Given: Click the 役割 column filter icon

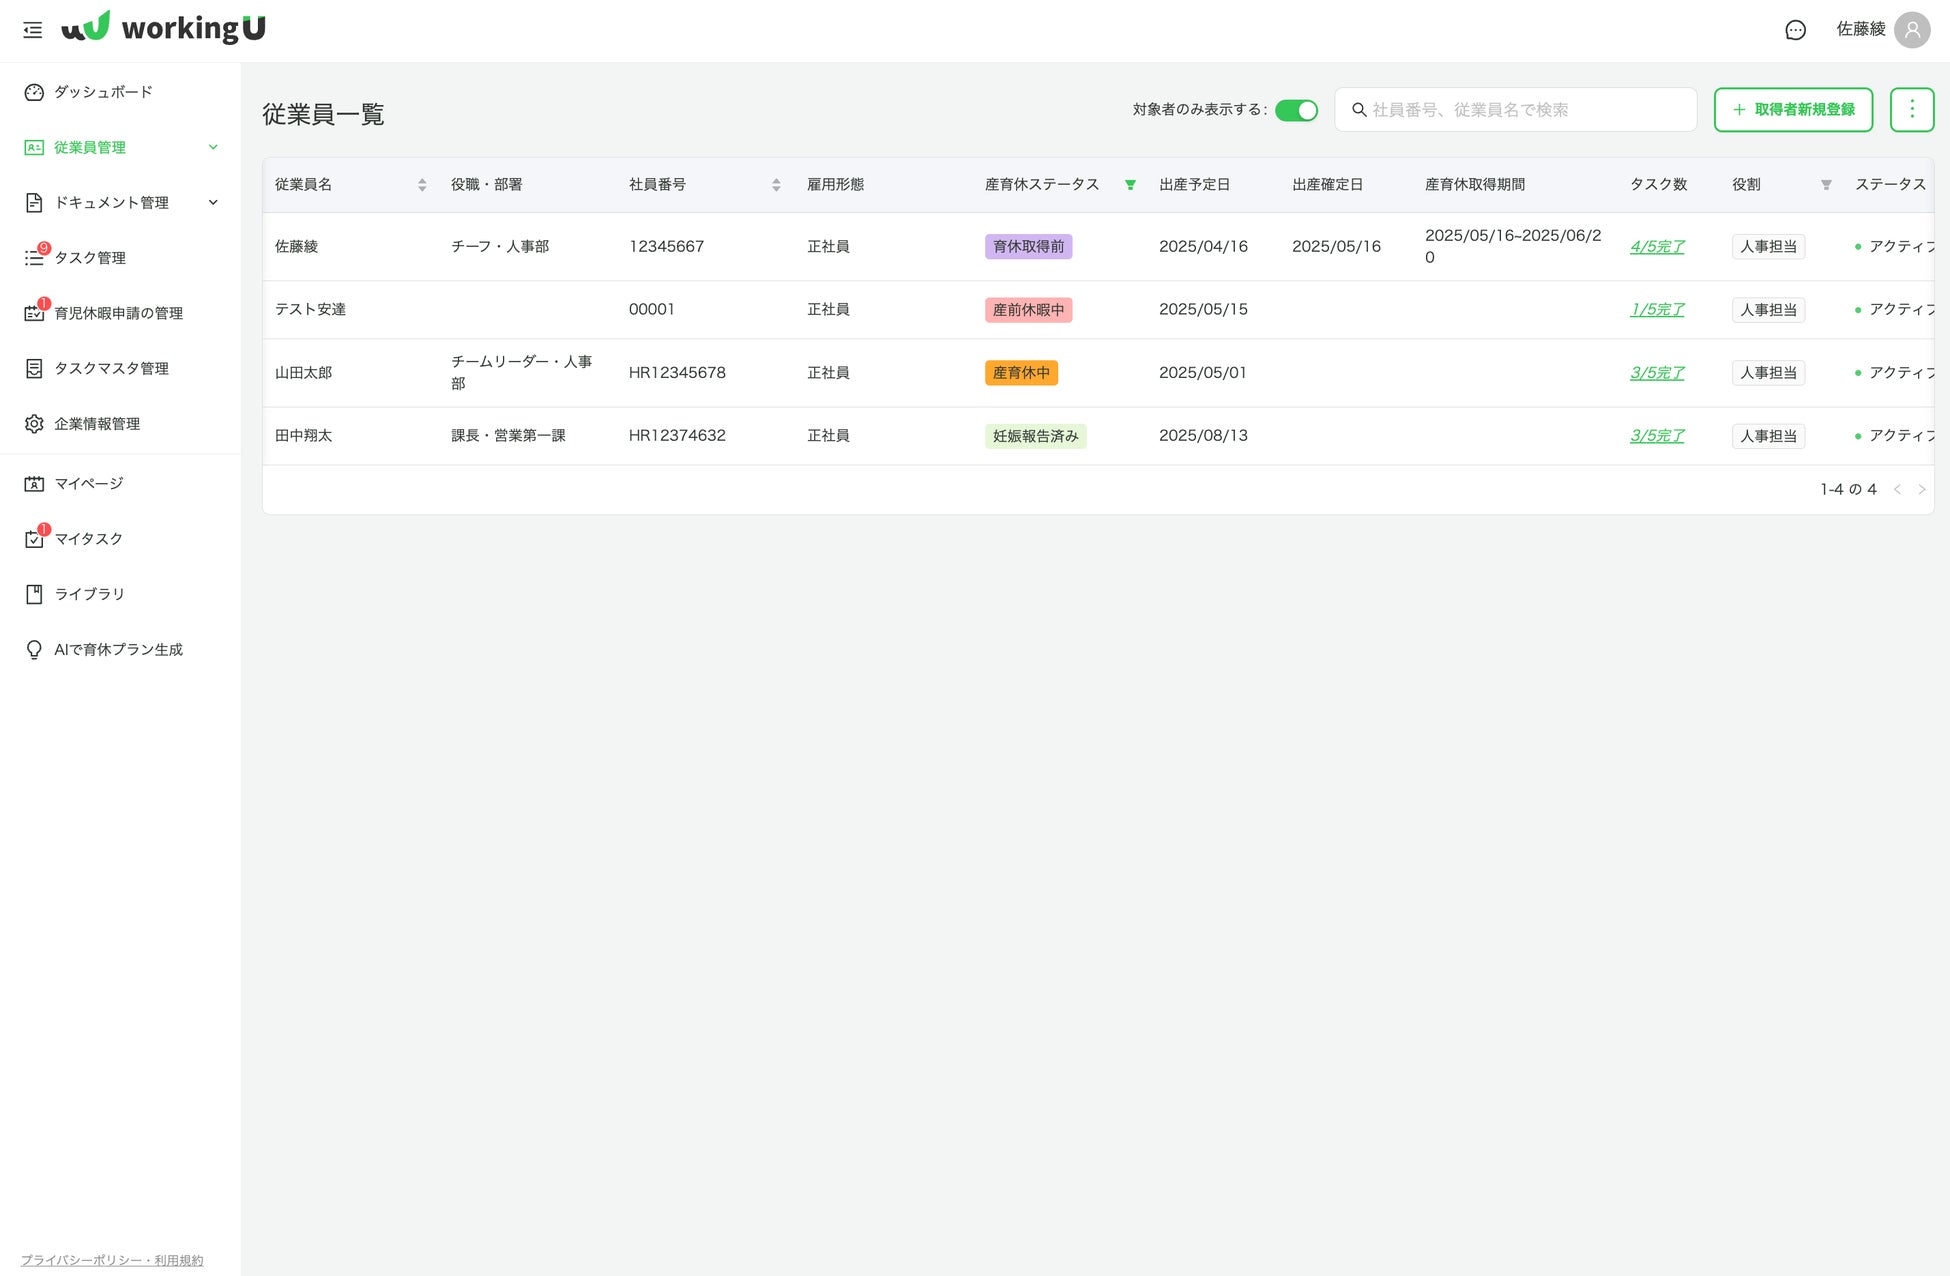Looking at the screenshot, I should (x=1826, y=185).
